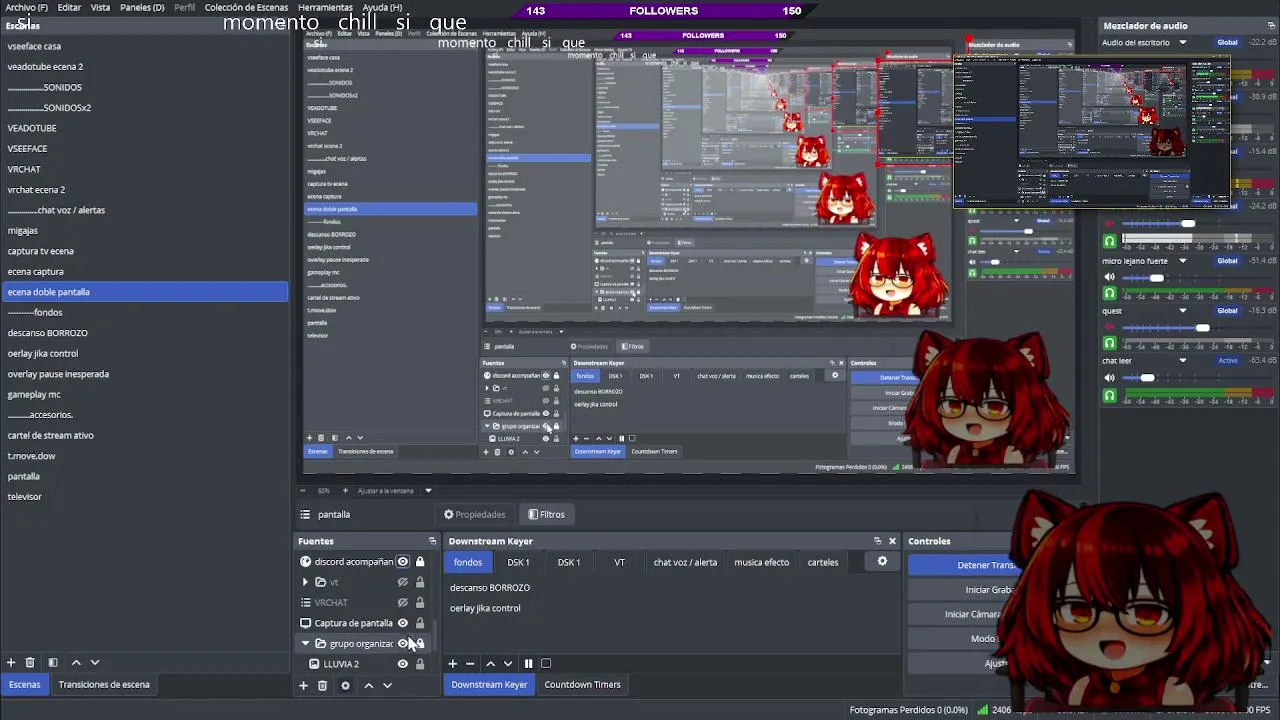The image size is (1280, 720).
Task: Toggle lock on the VRCHAT source
Action: click(420, 603)
